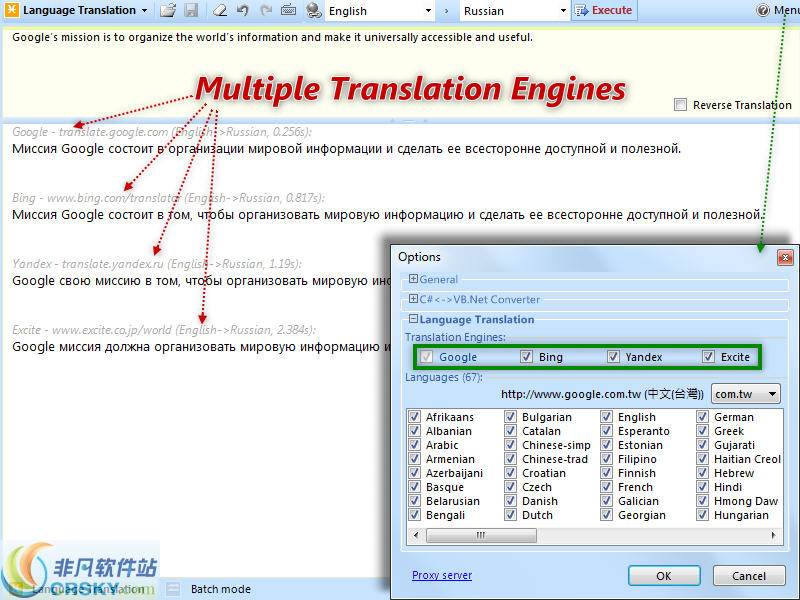Click the Batch mode icon in status bar
The image size is (800, 600).
(173, 589)
